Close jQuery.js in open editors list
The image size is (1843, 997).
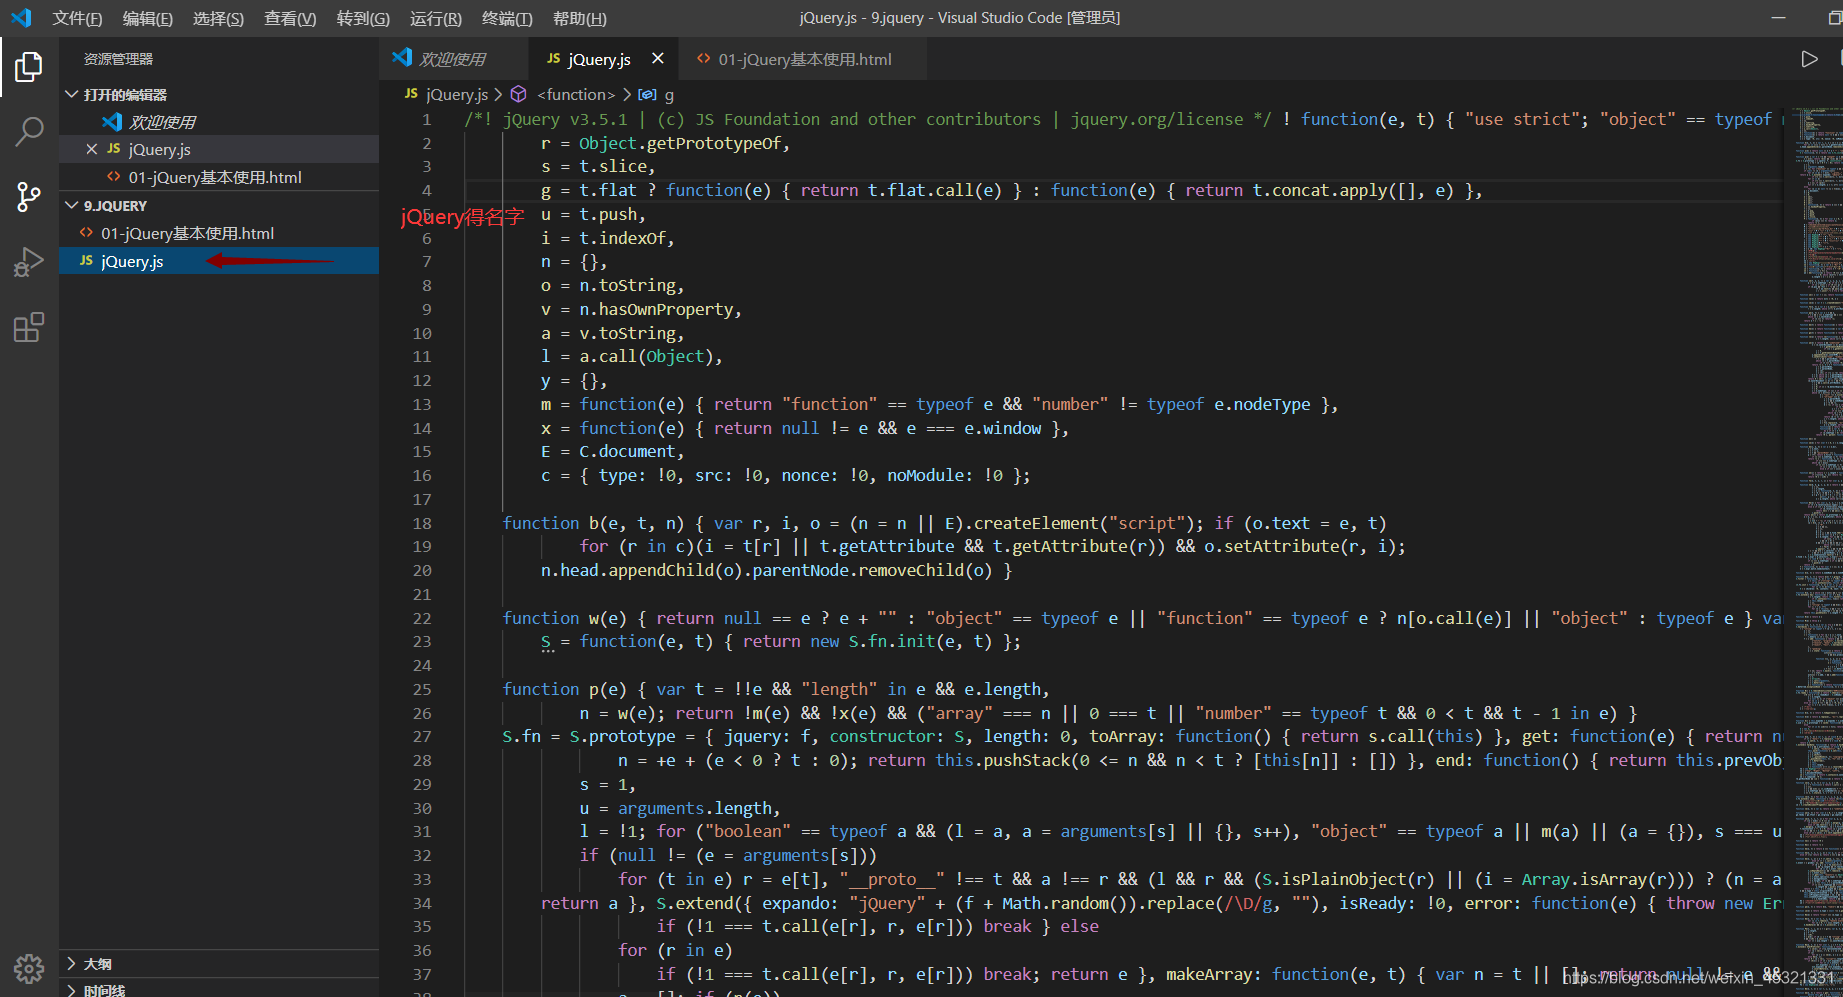[92, 149]
